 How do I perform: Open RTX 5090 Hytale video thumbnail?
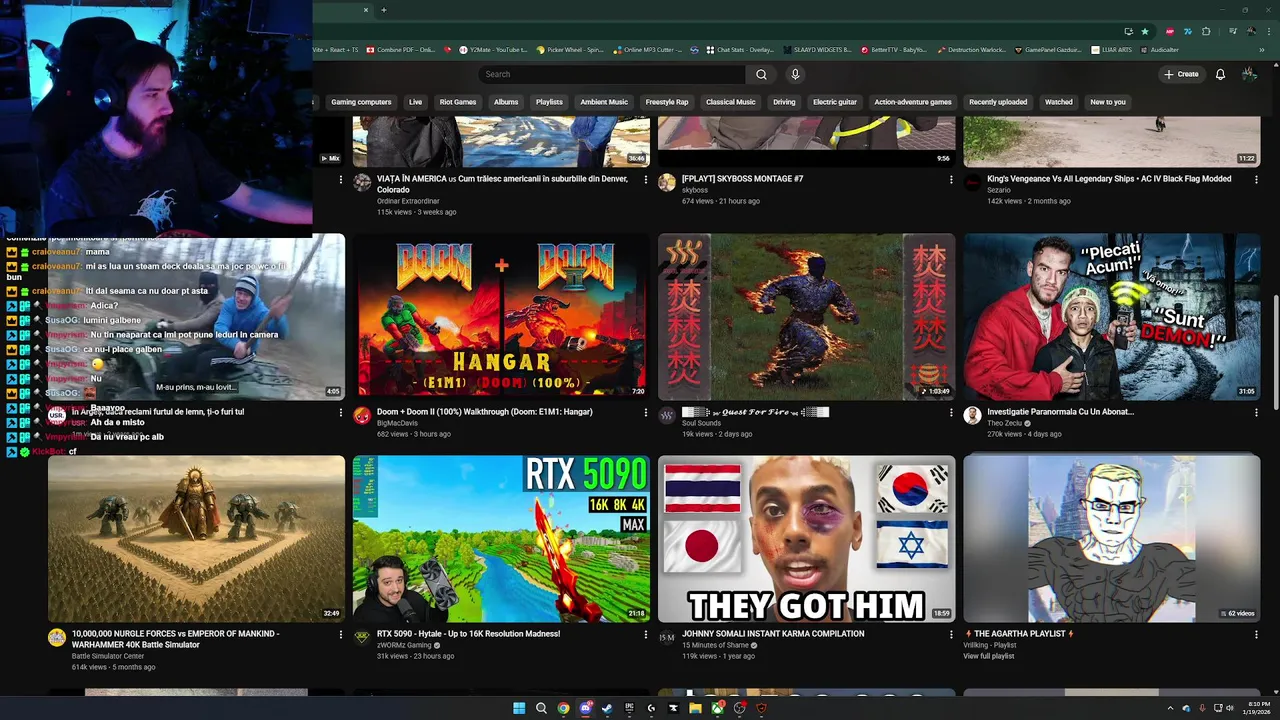coord(501,538)
